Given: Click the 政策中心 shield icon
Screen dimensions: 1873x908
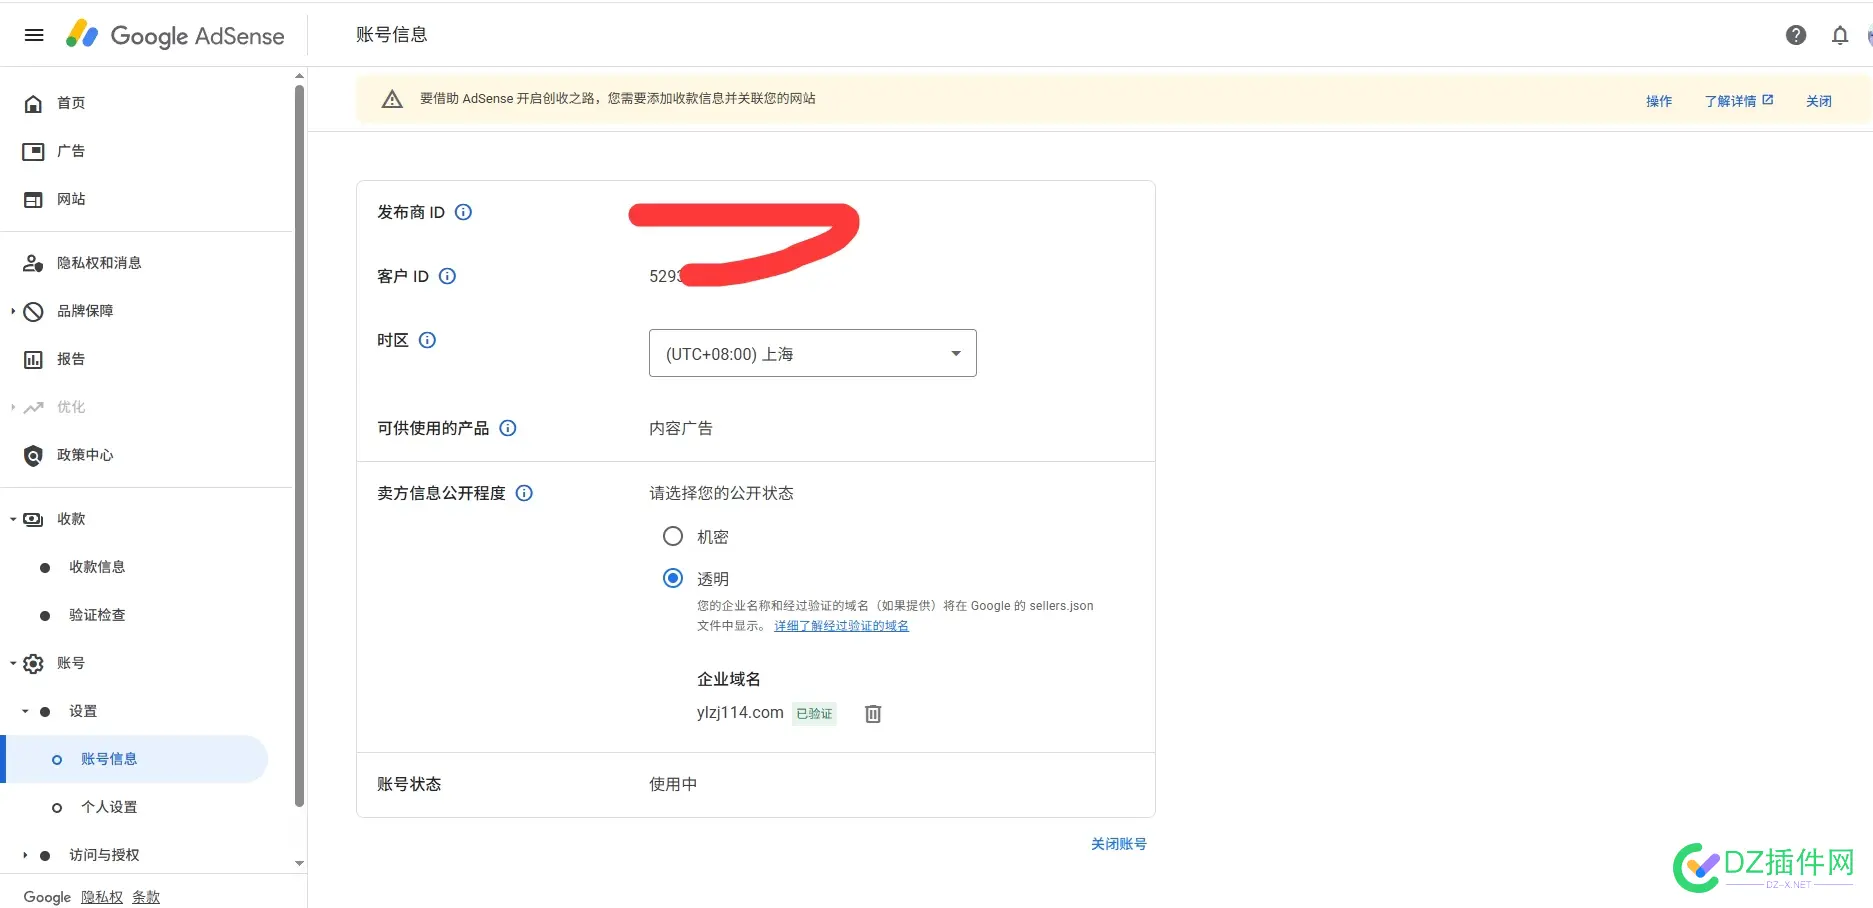Looking at the screenshot, I should pos(33,455).
